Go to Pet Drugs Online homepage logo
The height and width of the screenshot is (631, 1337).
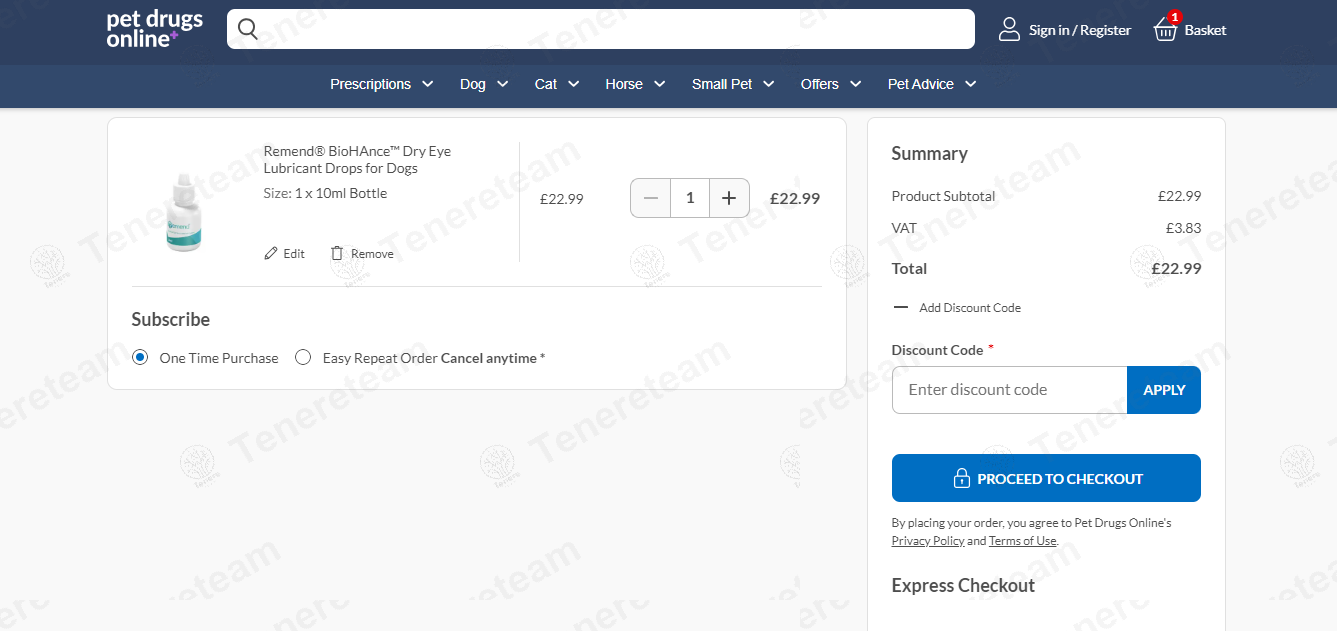tap(155, 29)
